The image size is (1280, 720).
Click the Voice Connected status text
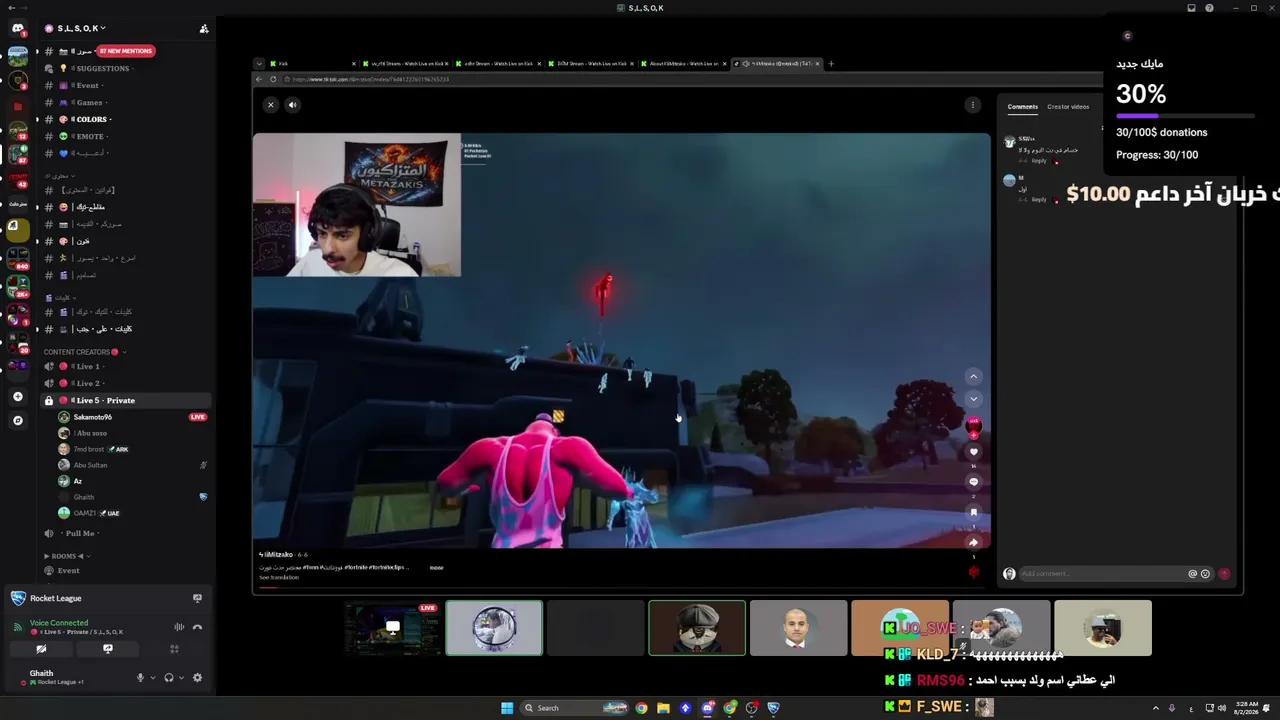(x=59, y=623)
